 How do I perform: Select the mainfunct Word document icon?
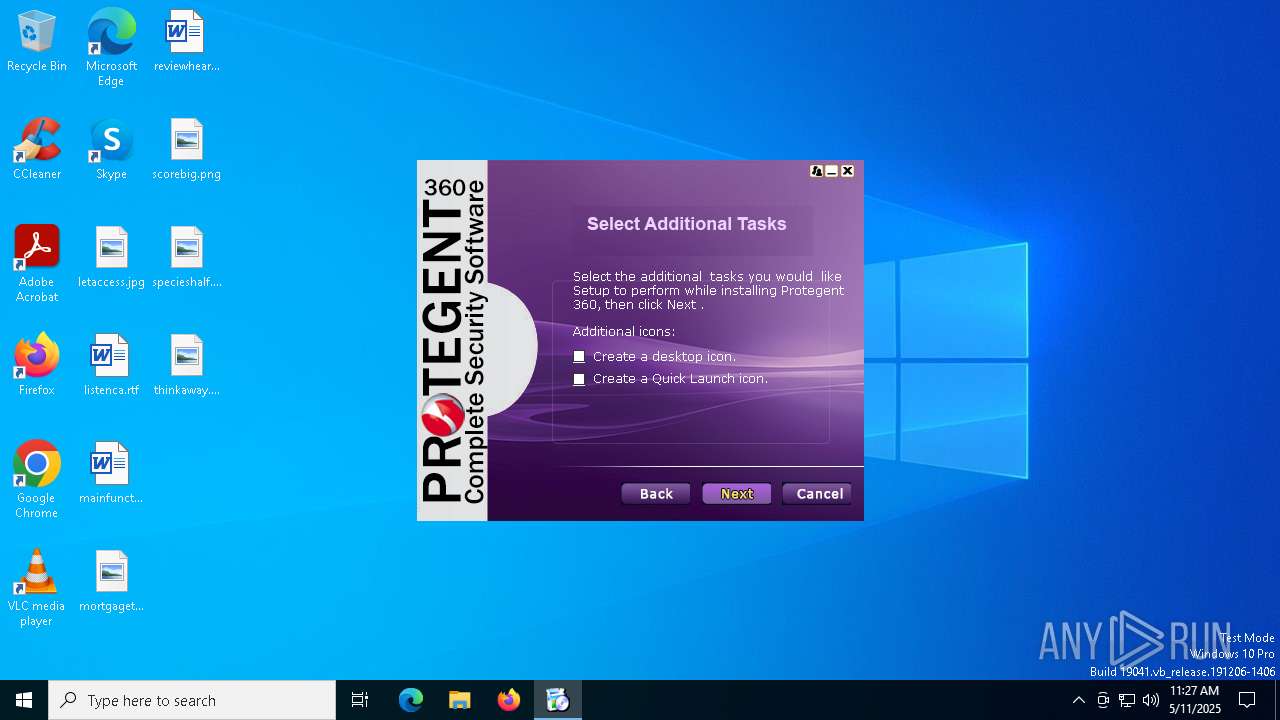(x=111, y=474)
